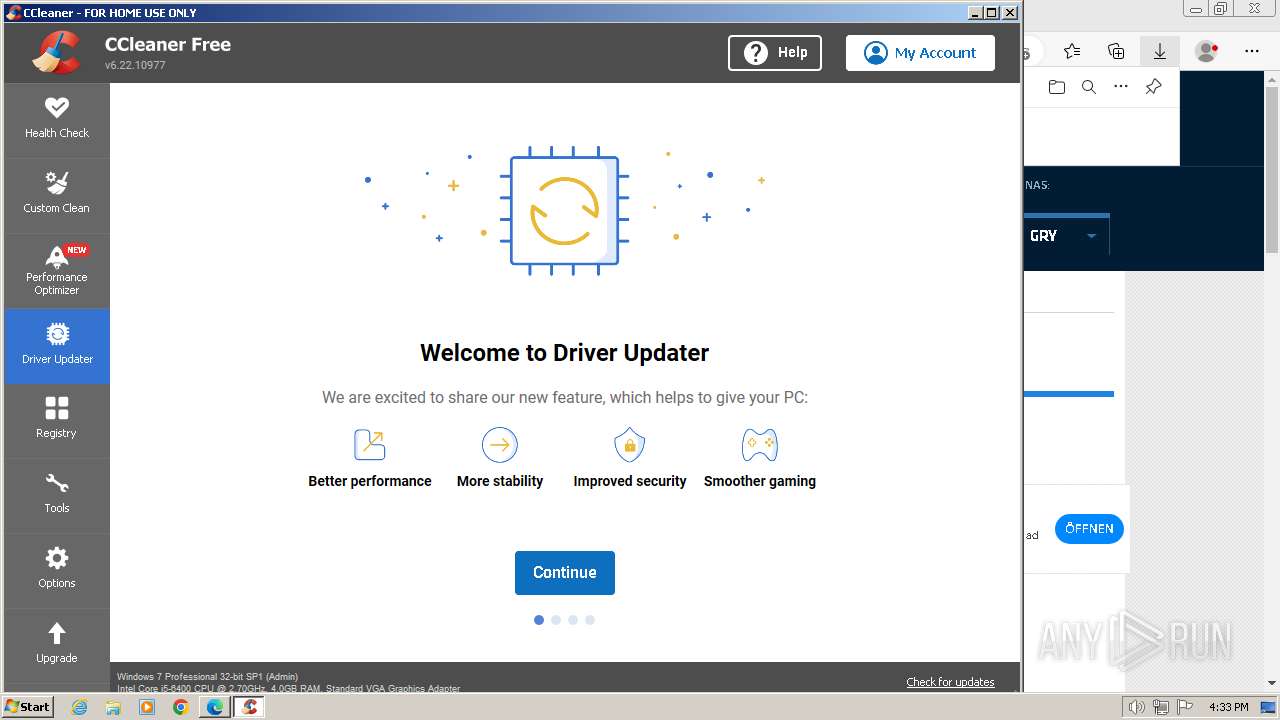This screenshot has height=720, width=1280.
Task: Open Edge collections icon
Action: click(1116, 51)
